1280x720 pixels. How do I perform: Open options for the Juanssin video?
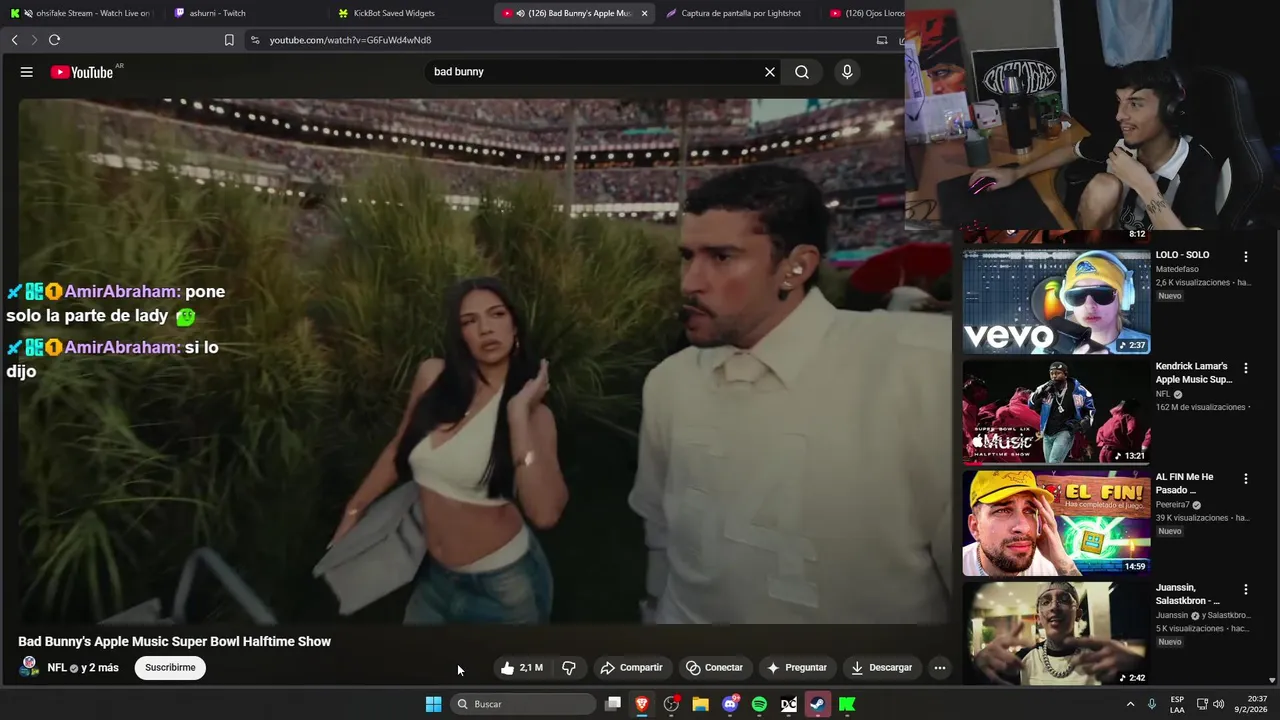(x=1246, y=590)
